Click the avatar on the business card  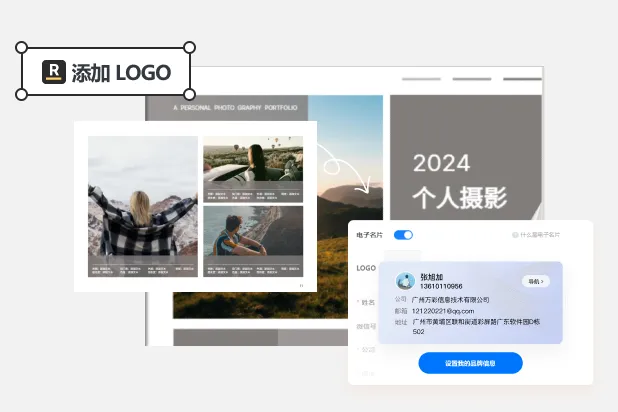405,282
